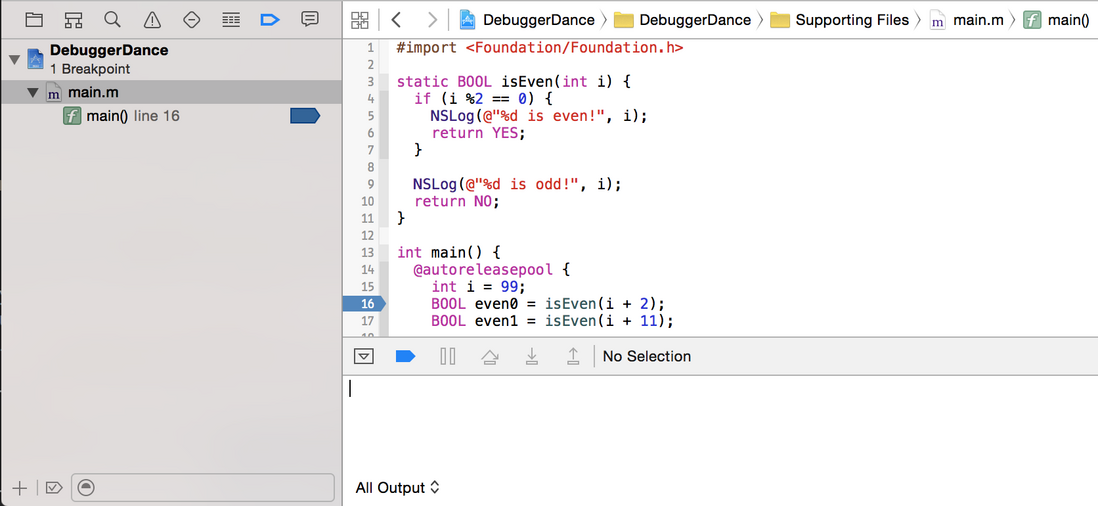Toggle the main() breakpoint arrow in the navigator

click(305, 116)
